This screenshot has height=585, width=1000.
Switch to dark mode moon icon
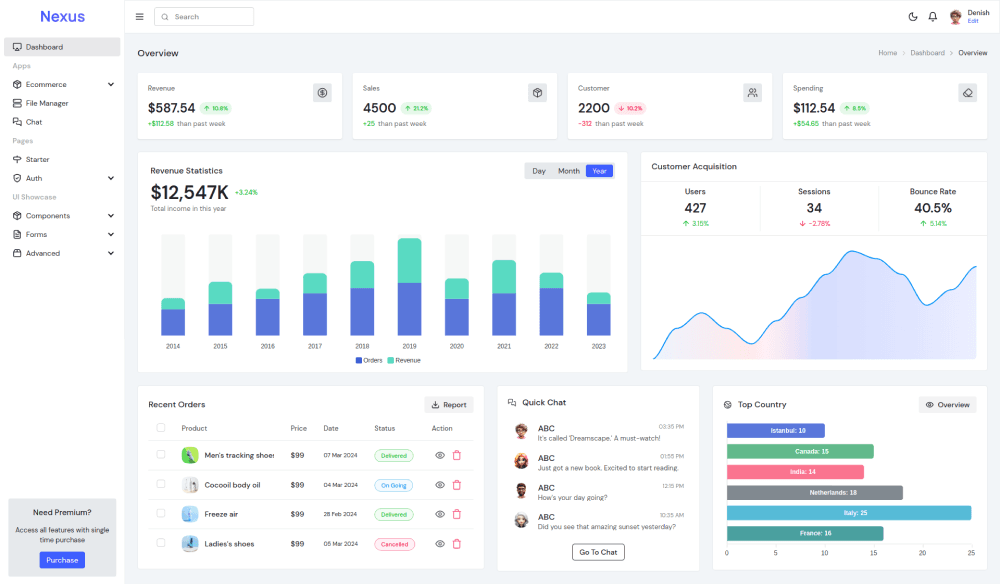(x=912, y=17)
